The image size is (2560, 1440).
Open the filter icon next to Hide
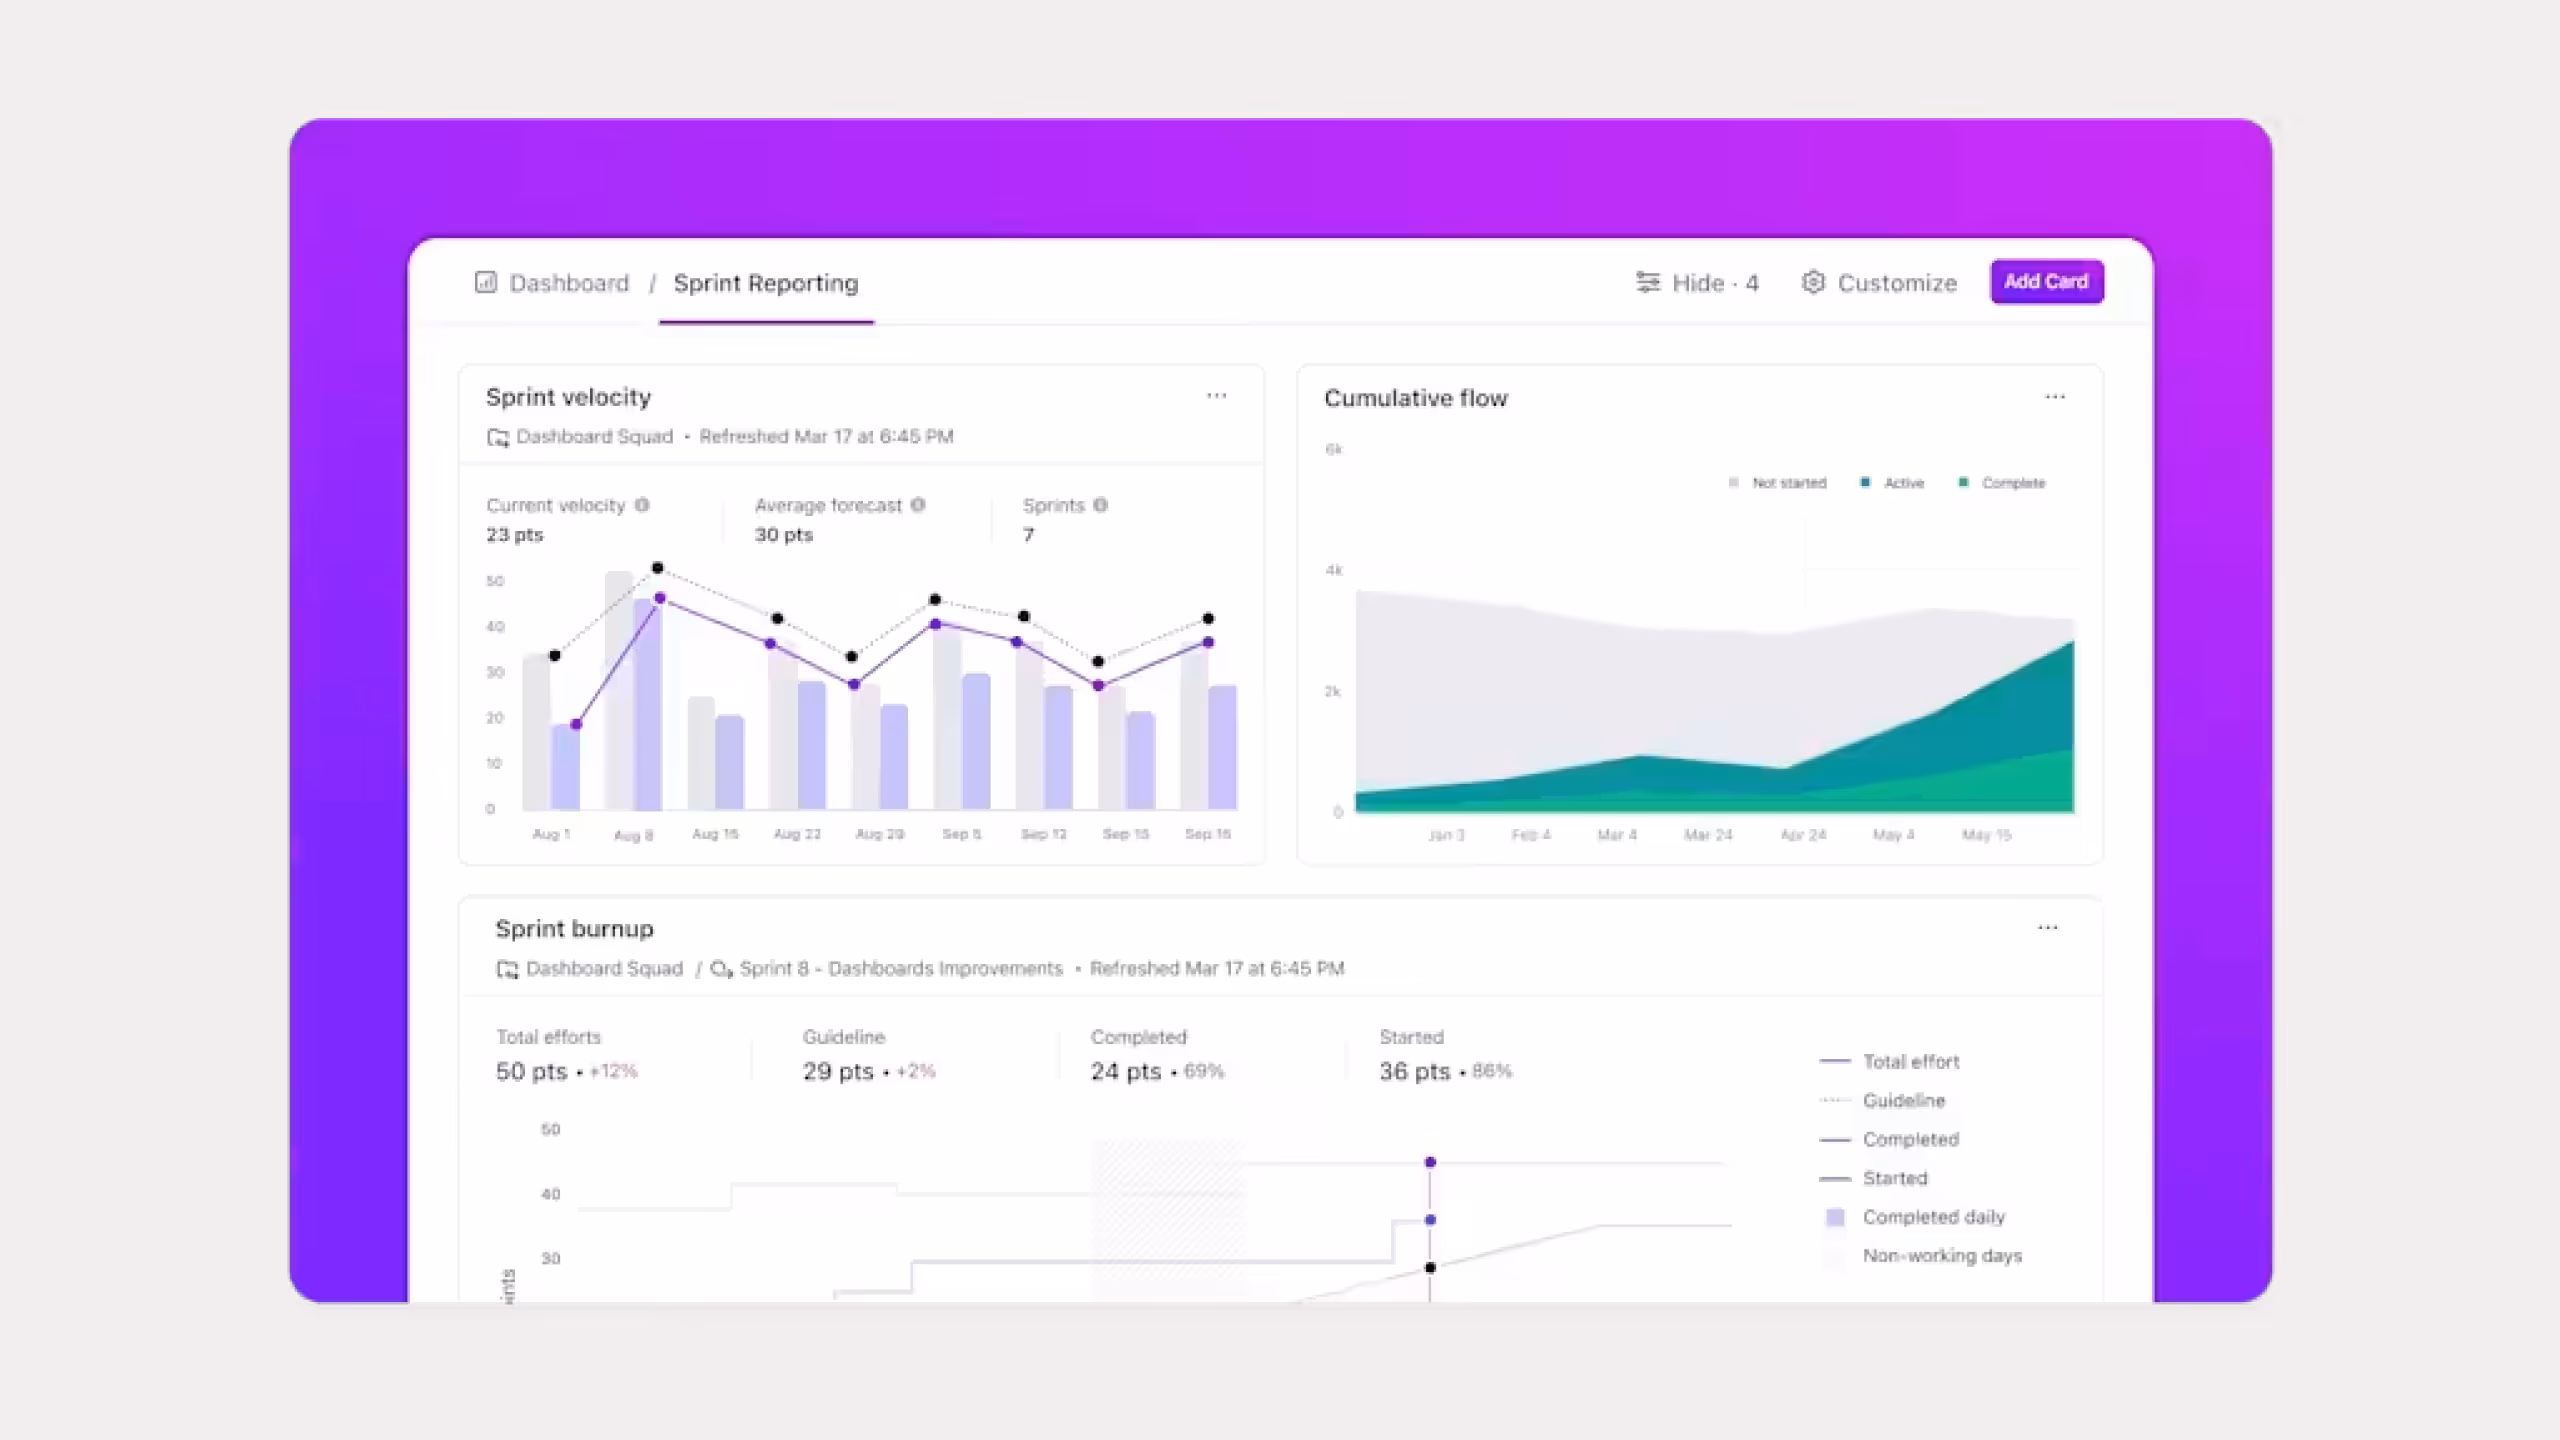[x=1648, y=283]
